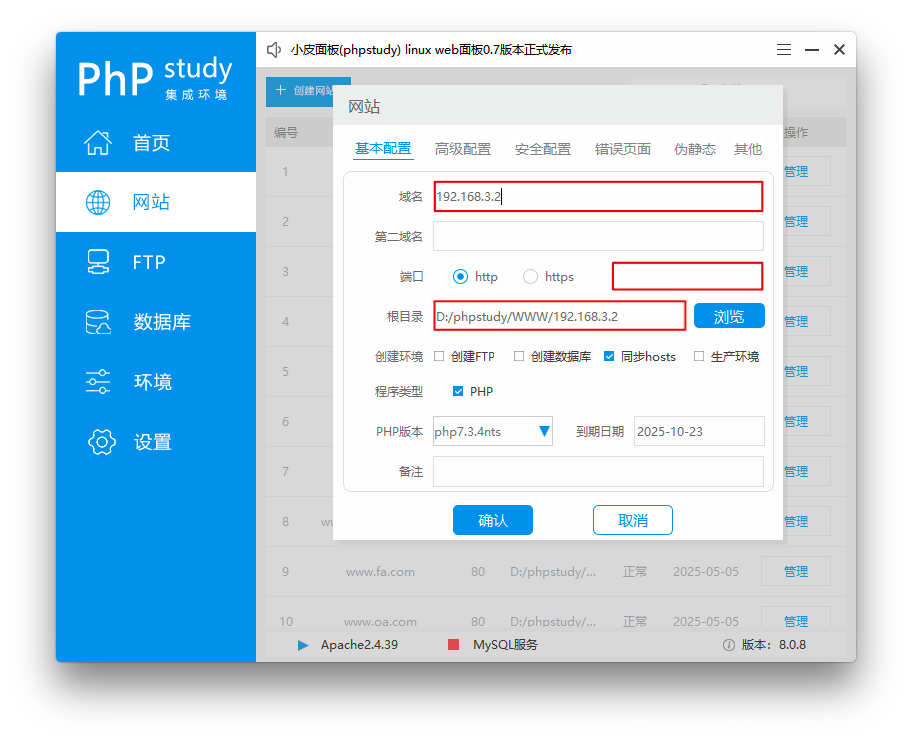This screenshot has width=912, height=742.
Task: Click 管理 for row 9 www.fa.com
Action: (795, 572)
